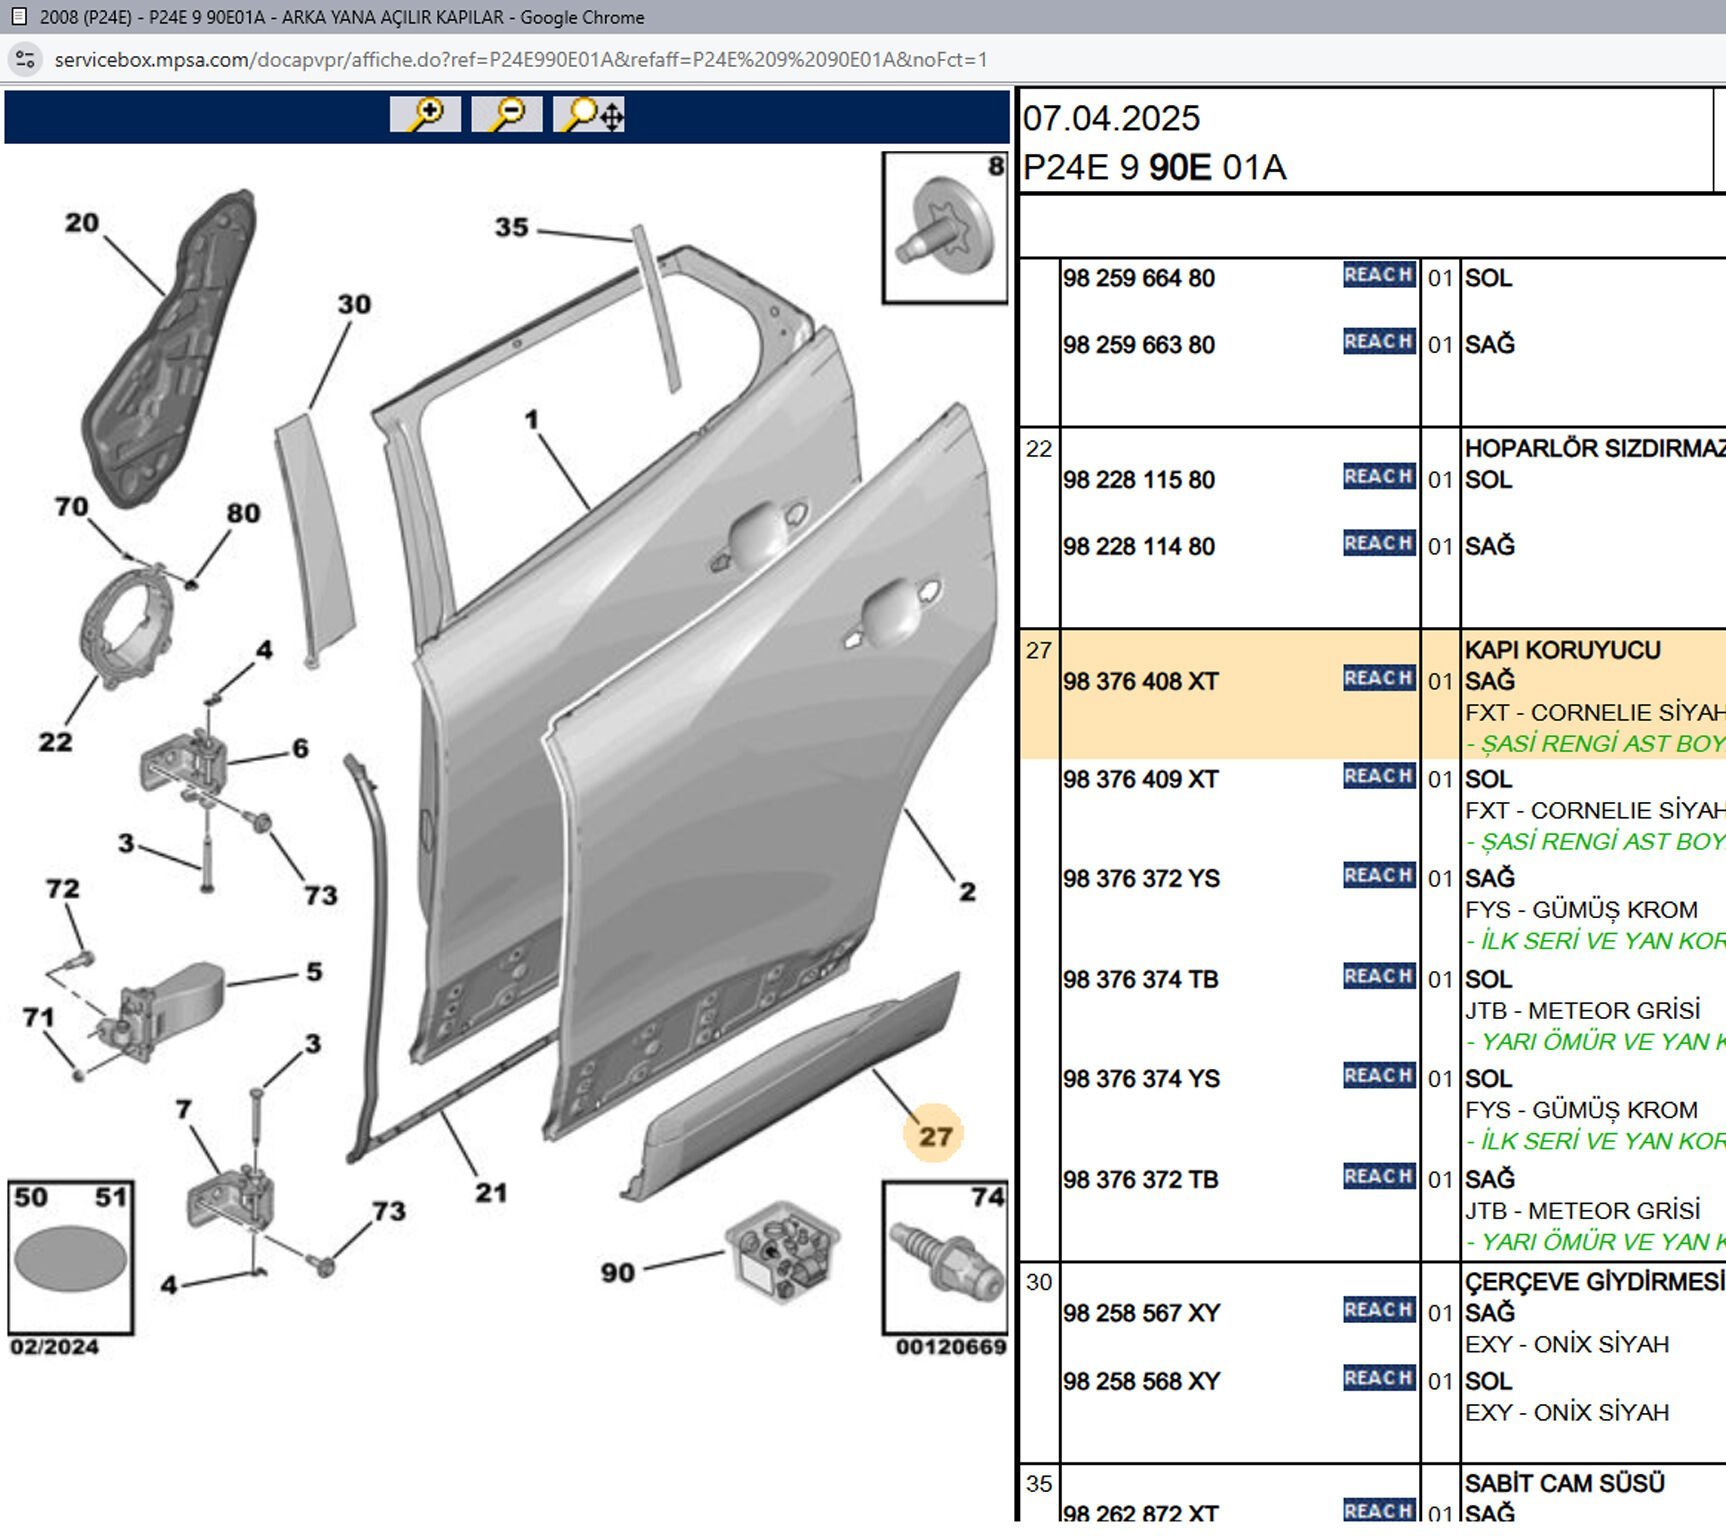Screen dimensions: 1726x1536
Task: Click part number 98 376 374 TB
Action: tap(1140, 980)
